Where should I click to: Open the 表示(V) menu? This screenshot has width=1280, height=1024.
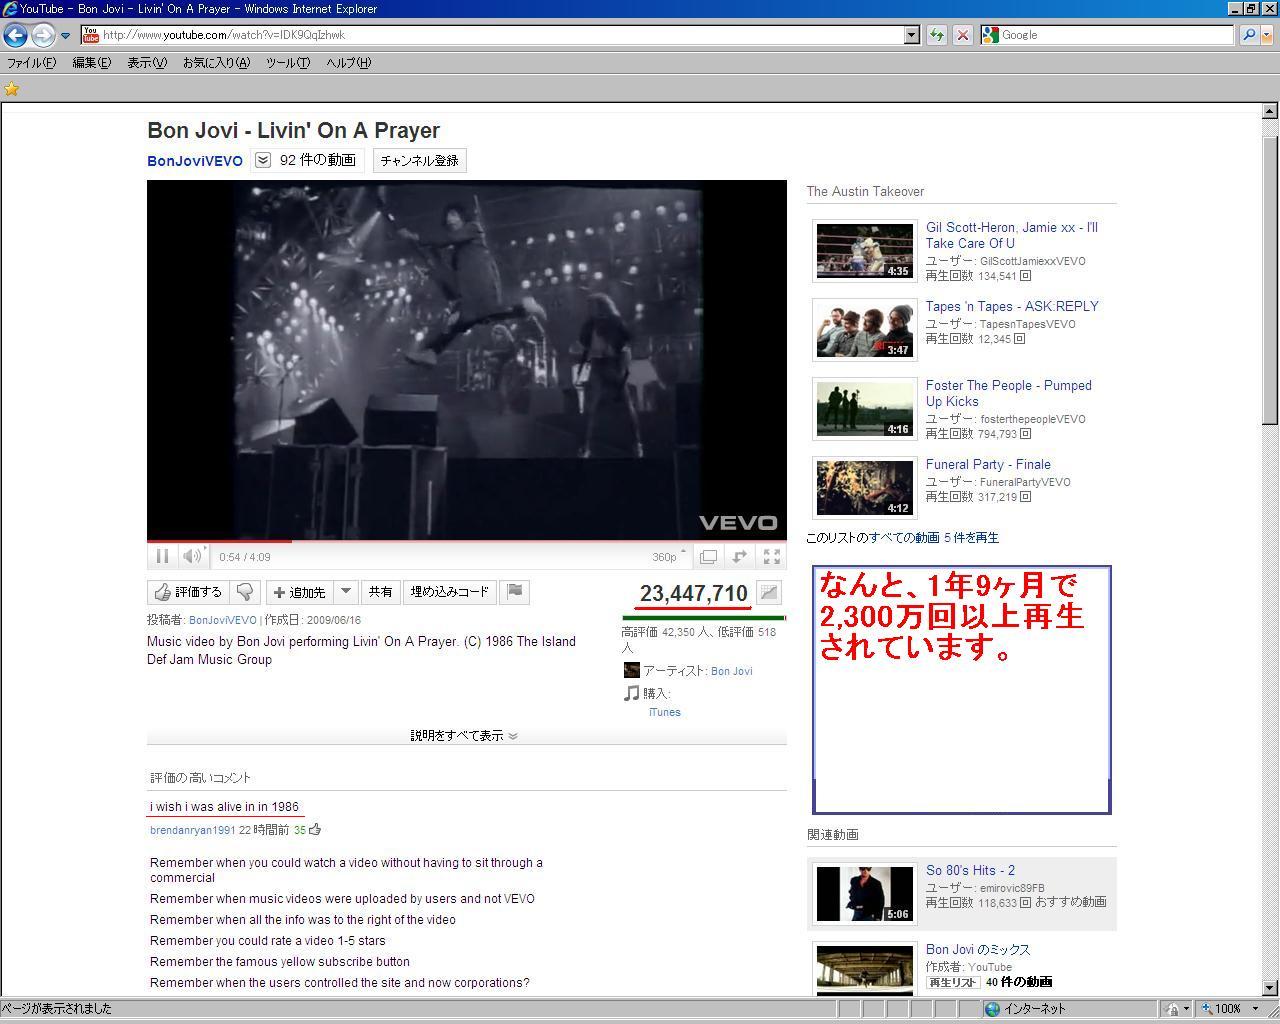(147, 63)
